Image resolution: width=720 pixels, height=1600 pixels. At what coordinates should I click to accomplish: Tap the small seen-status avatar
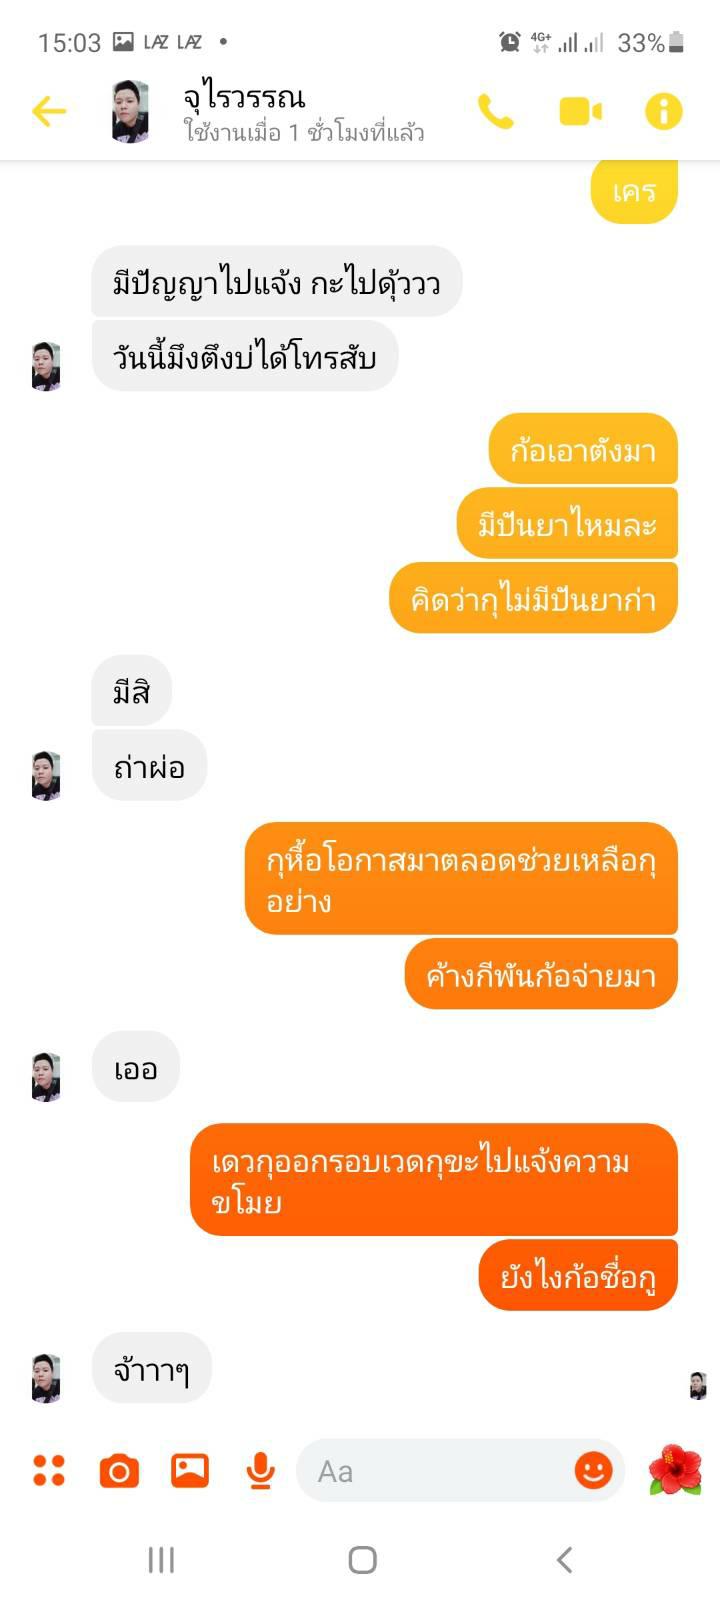[x=698, y=1386]
